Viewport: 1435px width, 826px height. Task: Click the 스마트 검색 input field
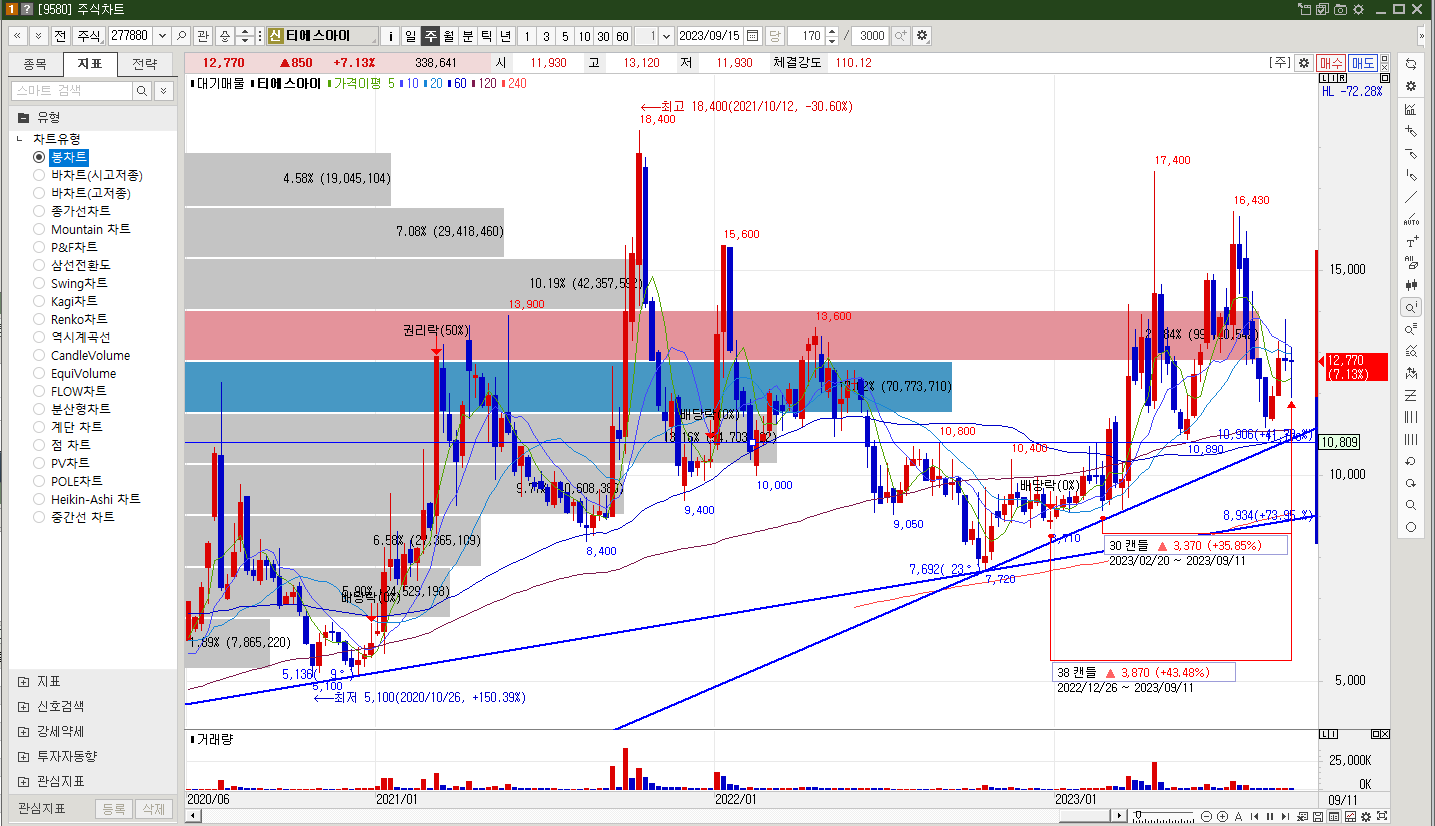pos(72,90)
